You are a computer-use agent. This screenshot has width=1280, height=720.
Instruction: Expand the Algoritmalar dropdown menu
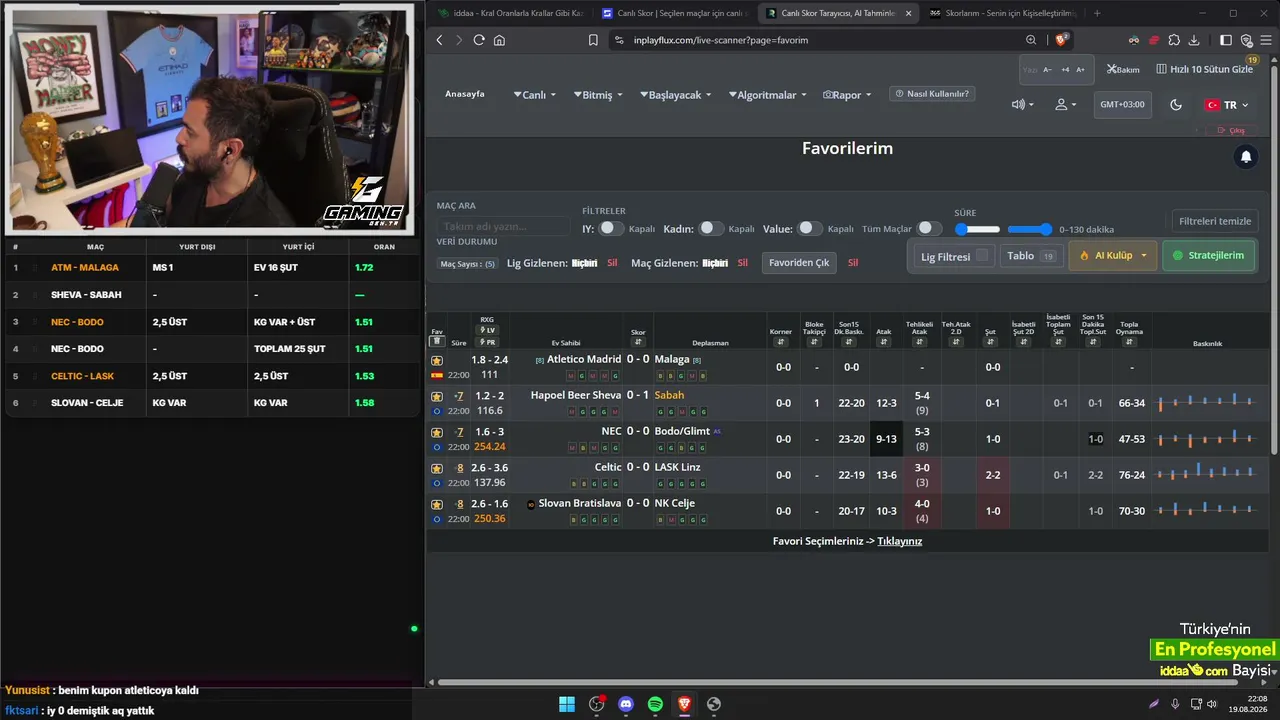(x=767, y=95)
